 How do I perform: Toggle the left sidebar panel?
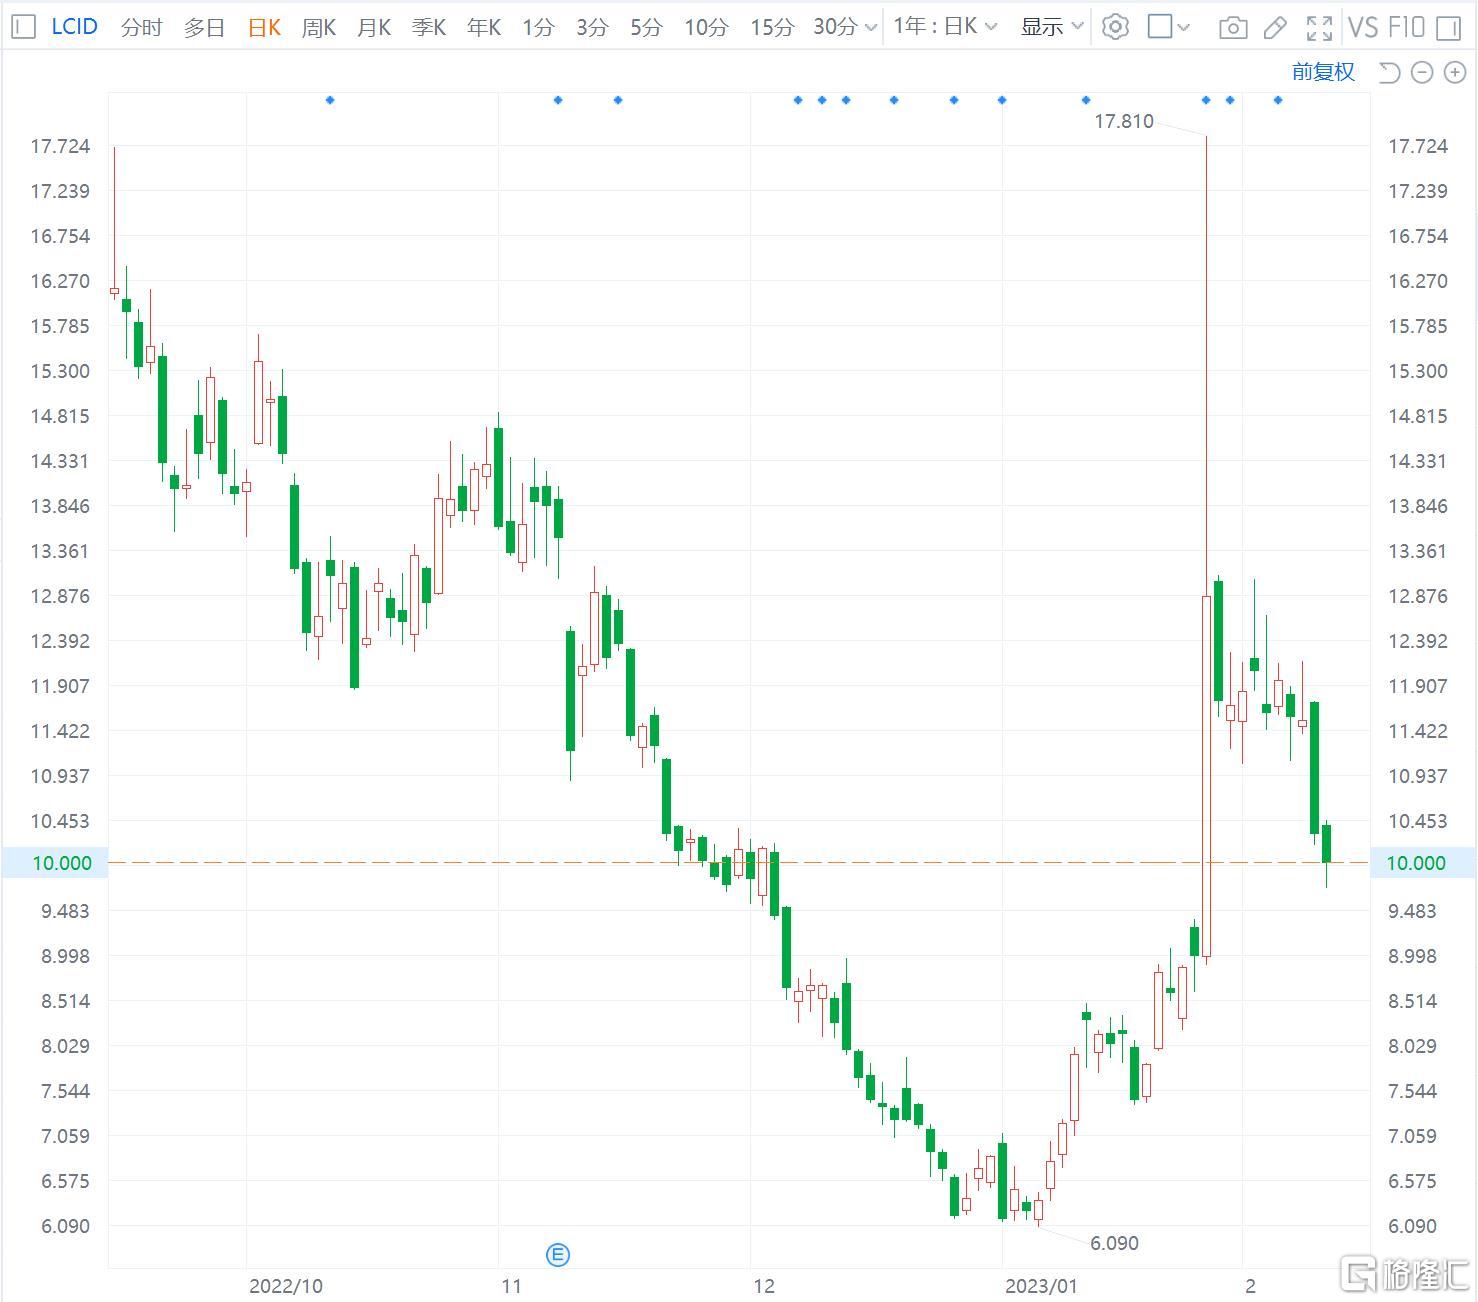[25, 27]
